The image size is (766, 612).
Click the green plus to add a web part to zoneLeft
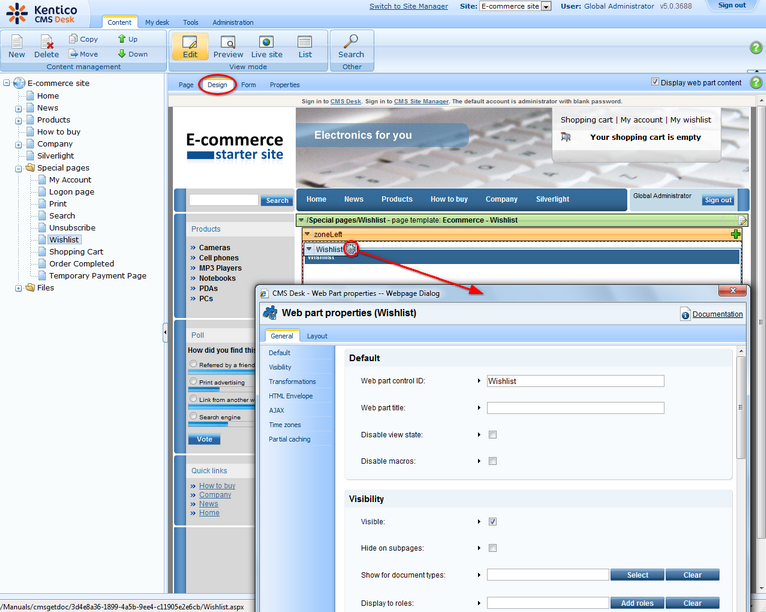tap(735, 234)
